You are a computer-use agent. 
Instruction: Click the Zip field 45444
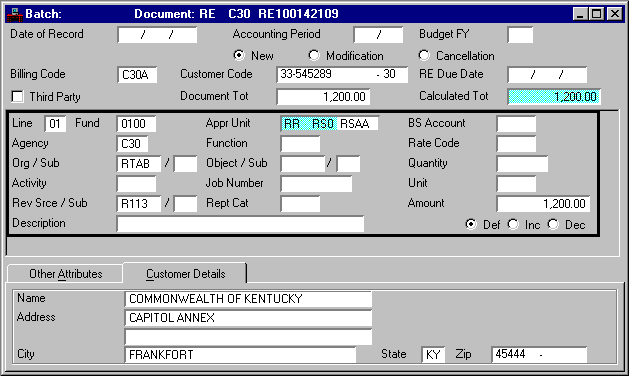tap(539, 355)
